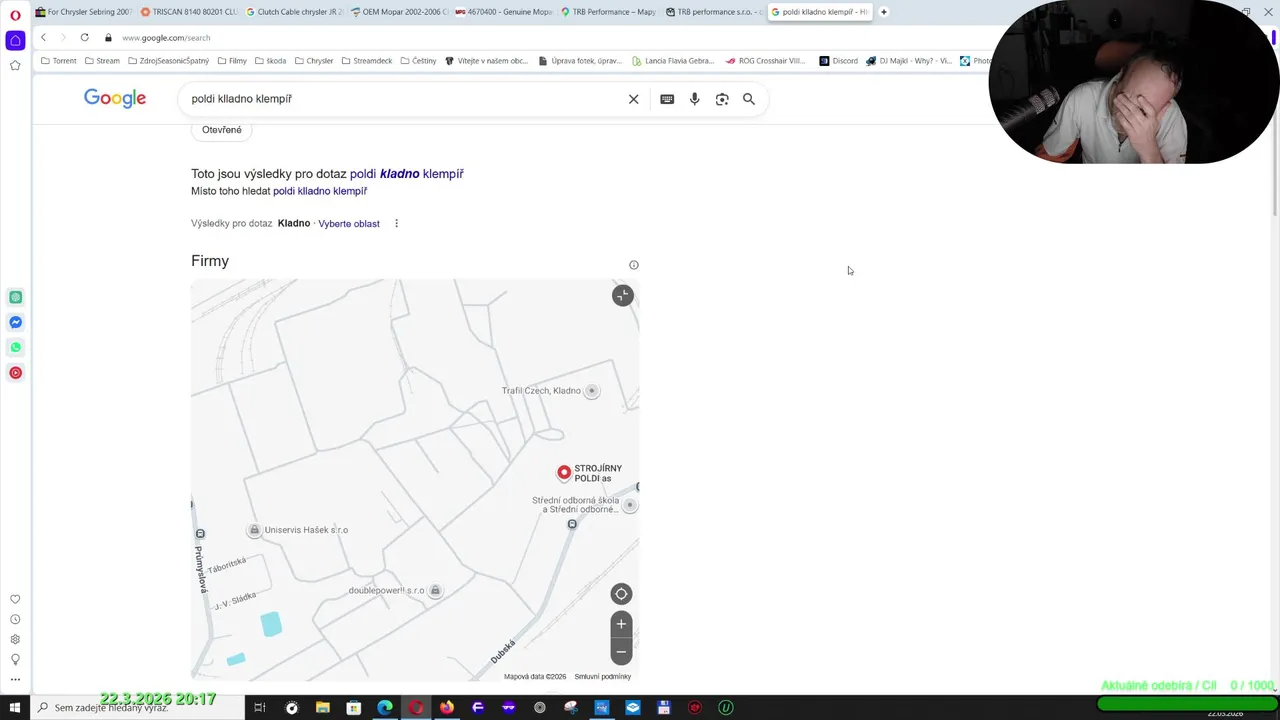Open the Opera menu logo
The image size is (1280, 720).
click(15, 15)
